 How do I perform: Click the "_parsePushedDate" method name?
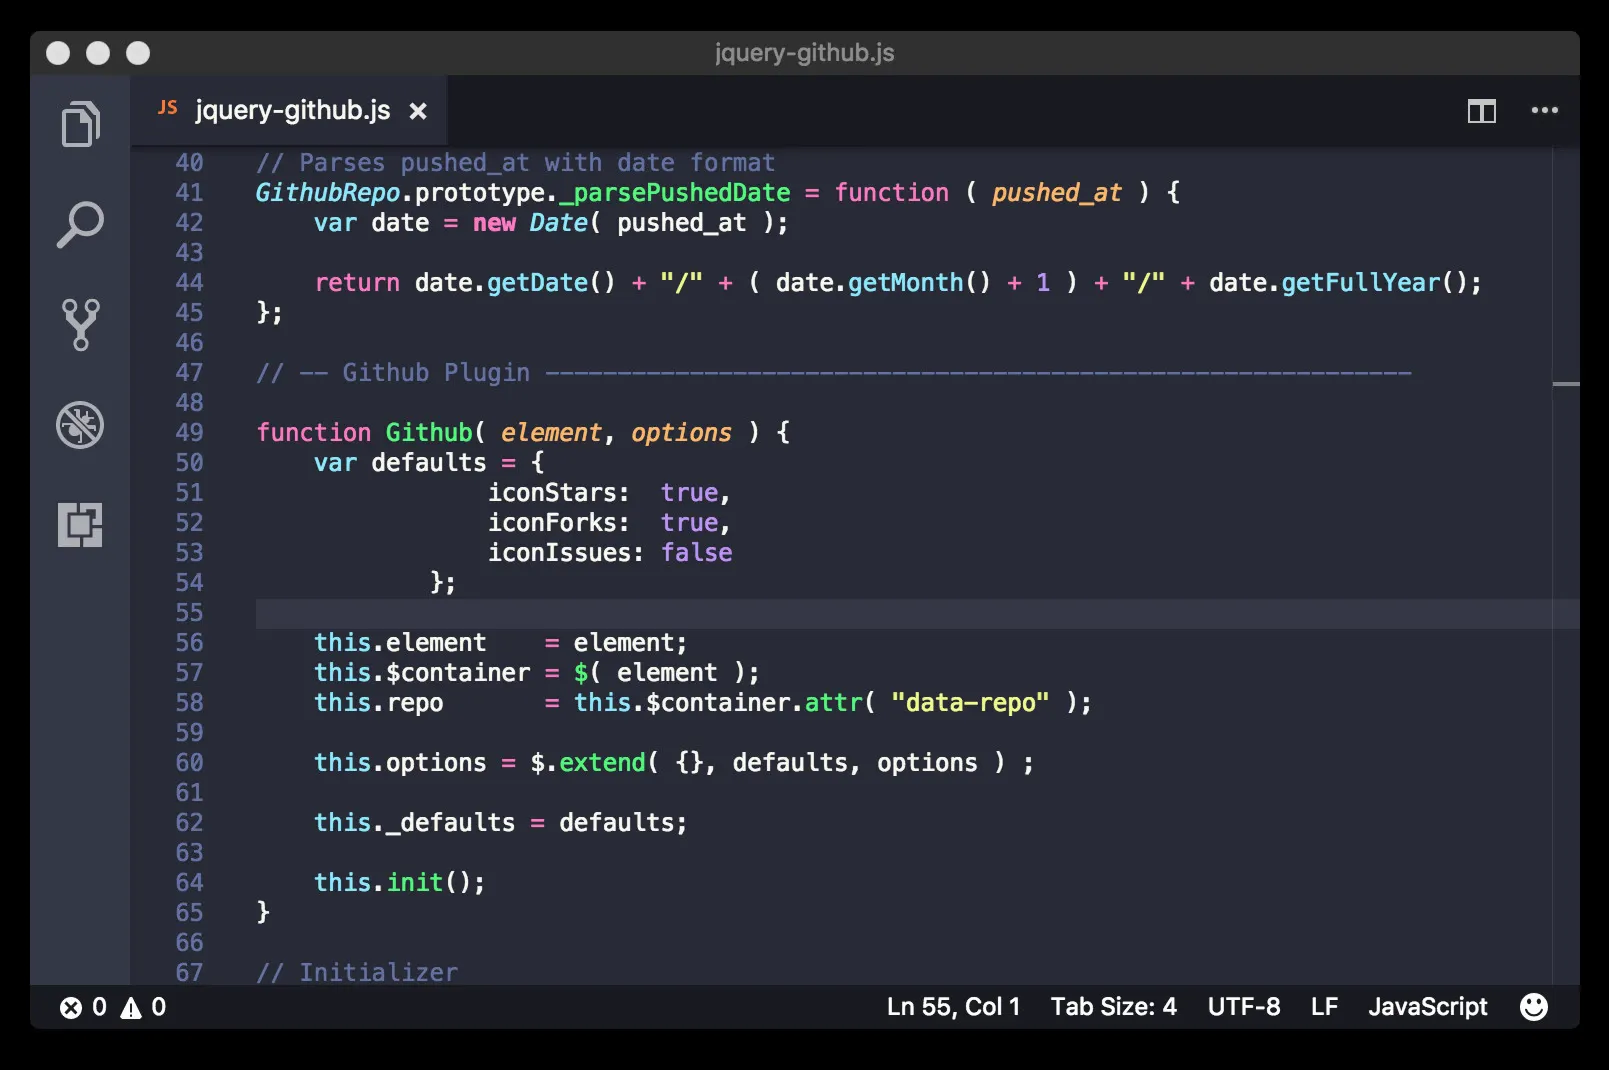(x=675, y=192)
